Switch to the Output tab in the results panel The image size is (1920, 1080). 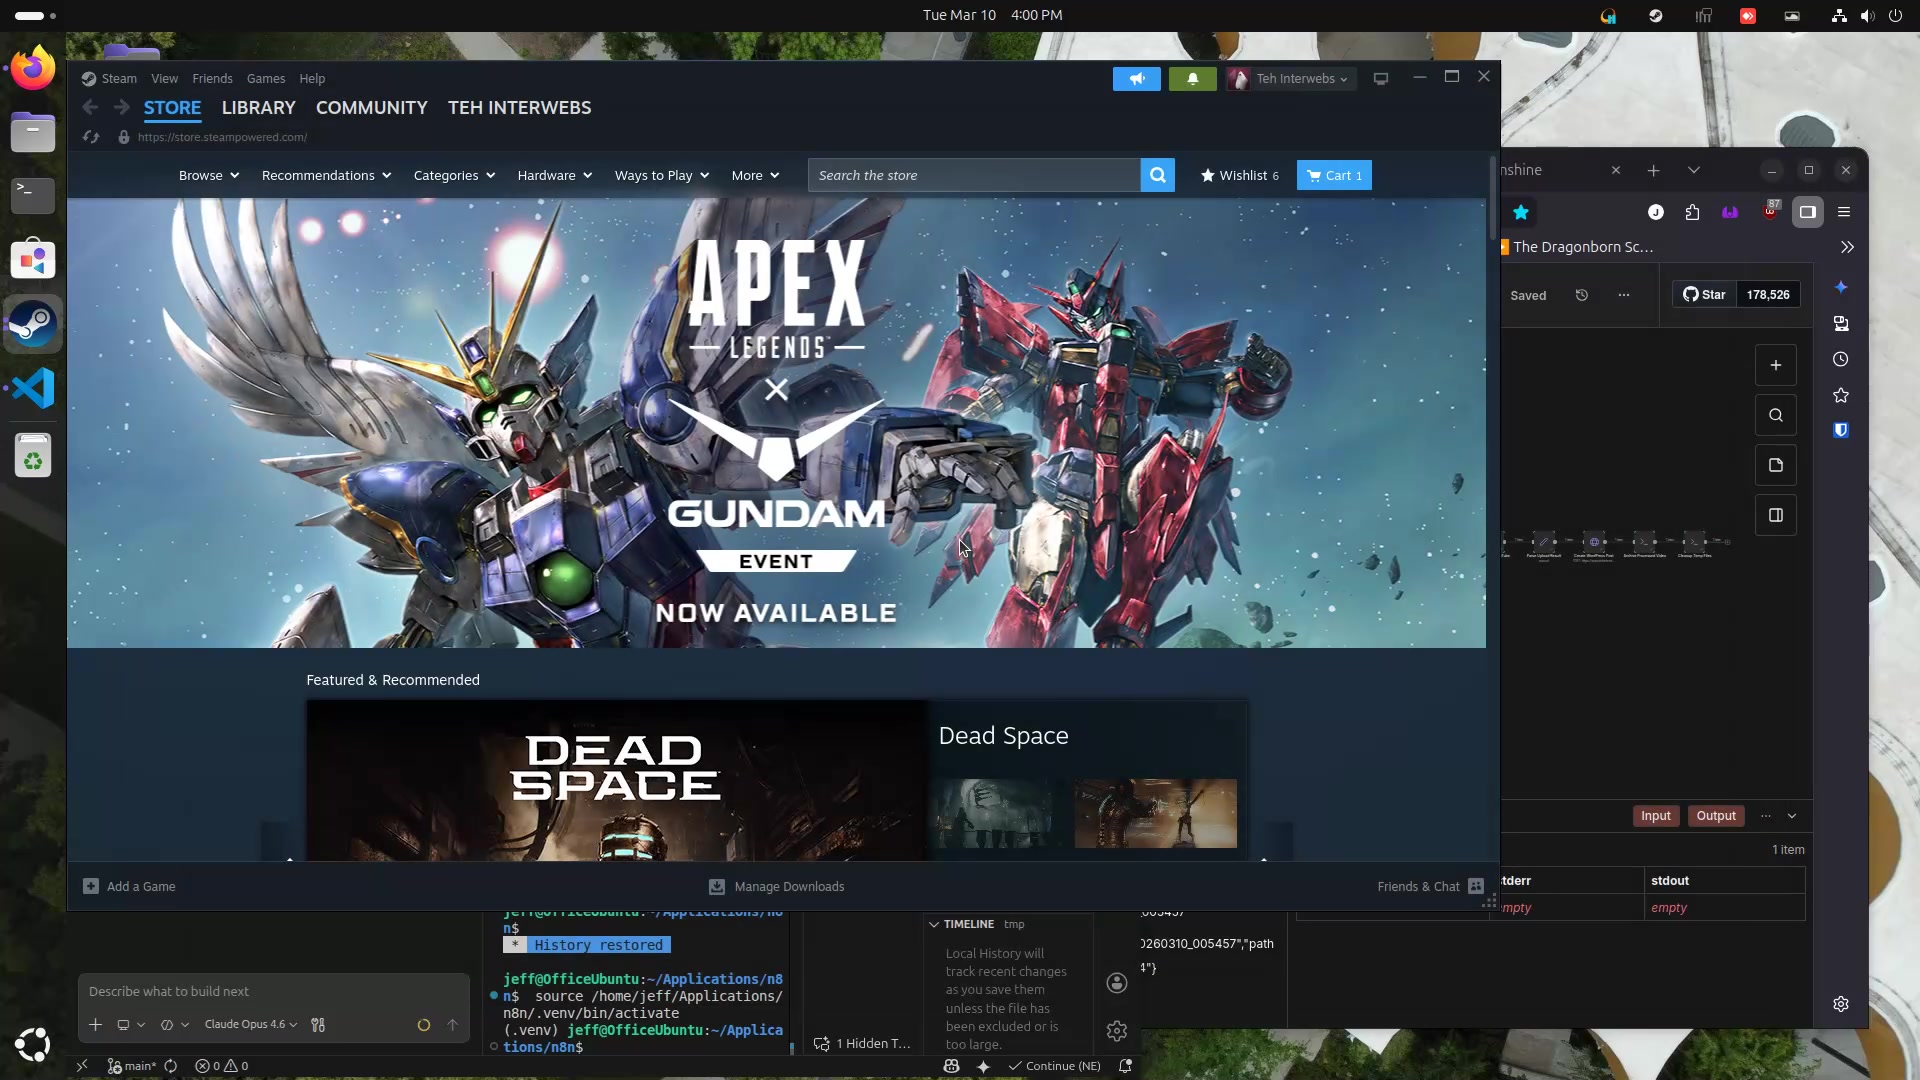click(x=1714, y=816)
